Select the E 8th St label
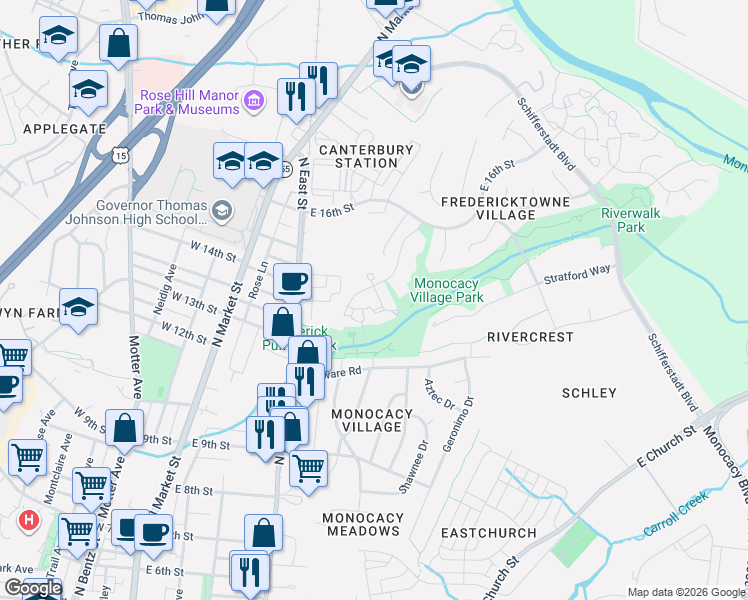 tap(194, 490)
